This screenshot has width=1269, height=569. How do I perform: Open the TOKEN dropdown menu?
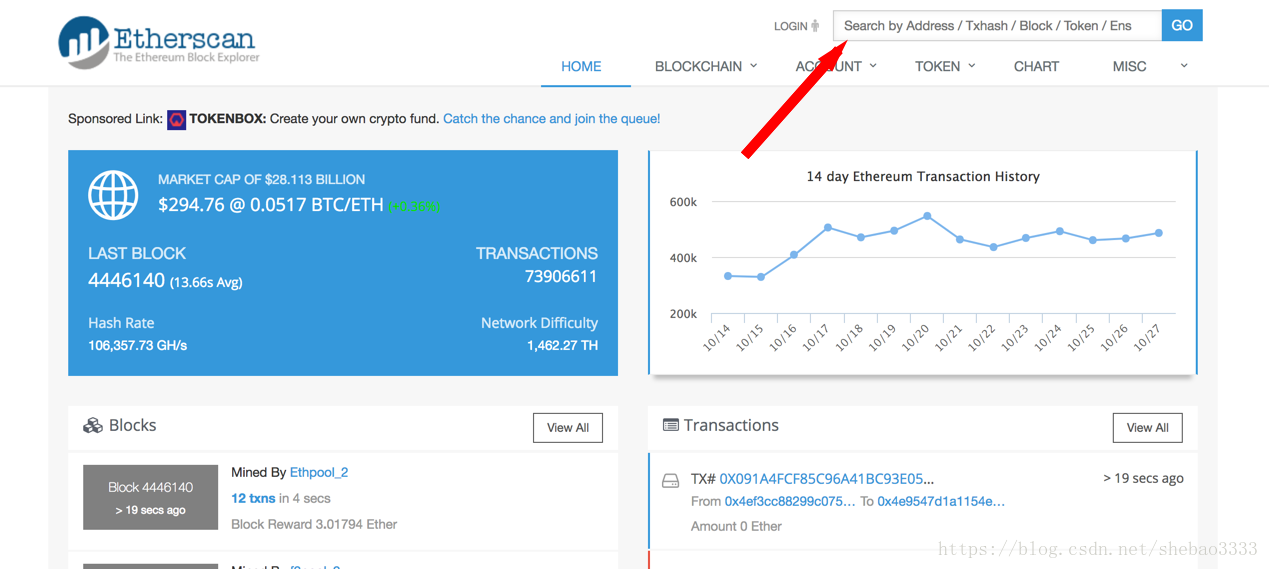(945, 66)
